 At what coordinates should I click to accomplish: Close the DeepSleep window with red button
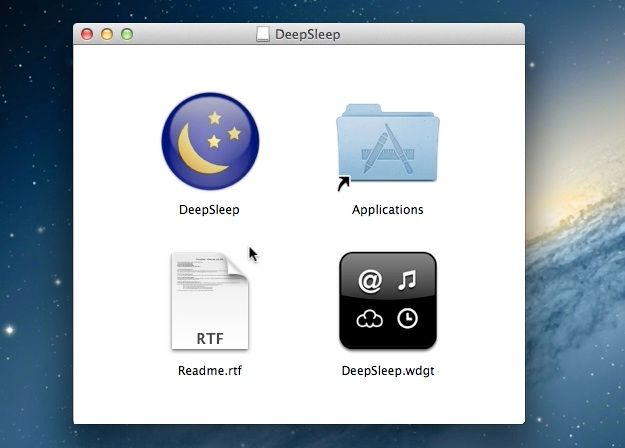87,34
